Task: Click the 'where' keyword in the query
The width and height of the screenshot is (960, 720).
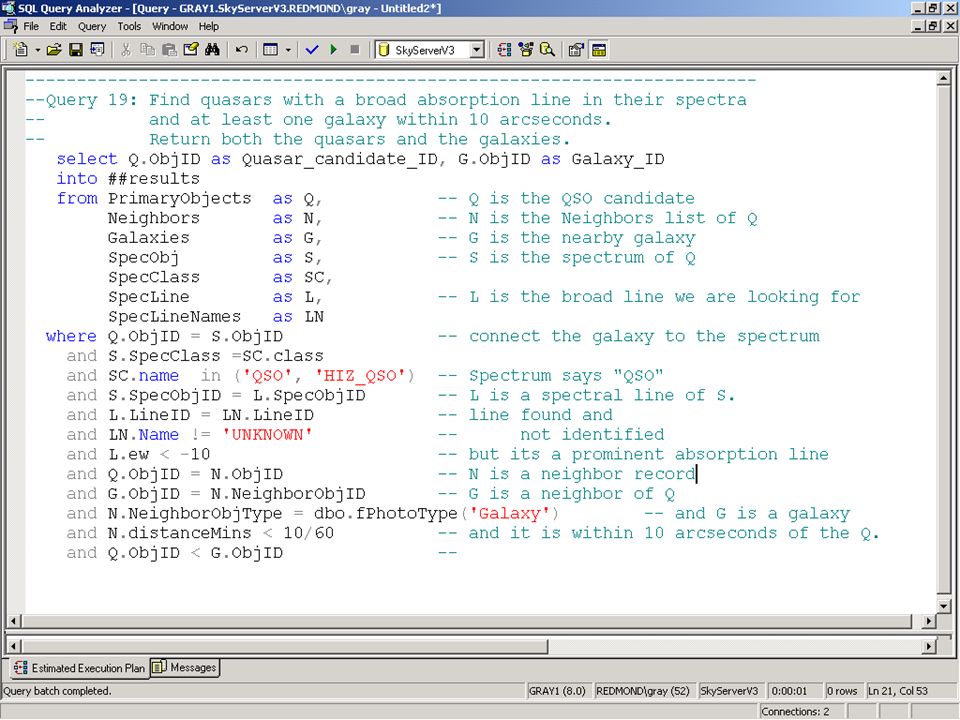Action: click(x=71, y=336)
